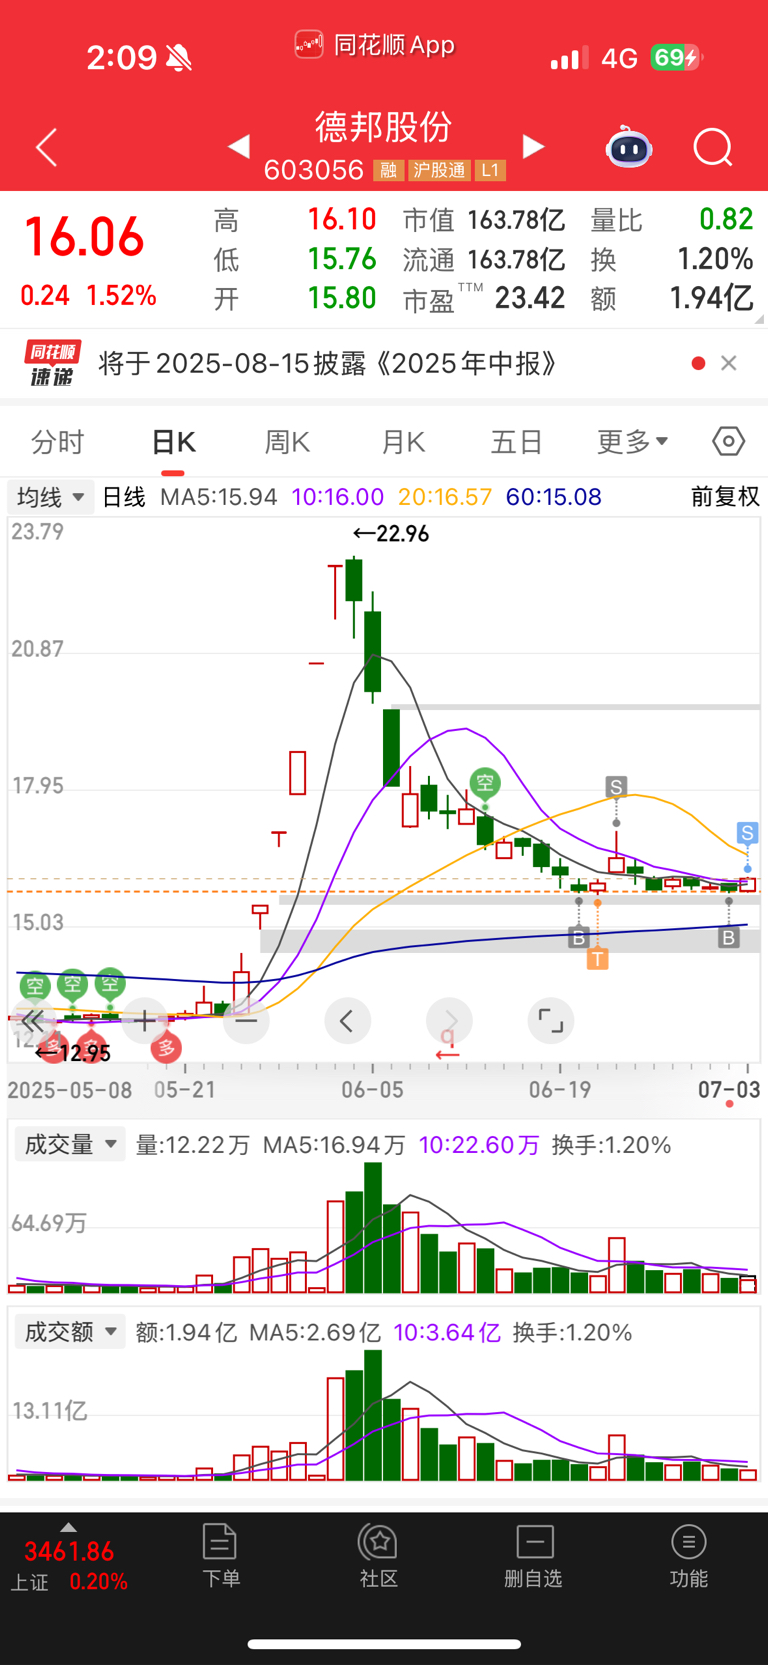The height and width of the screenshot is (1665, 769).
Task: Tap the rightmost gray B marker
Action: pyautogui.click(x=728, y=938)
